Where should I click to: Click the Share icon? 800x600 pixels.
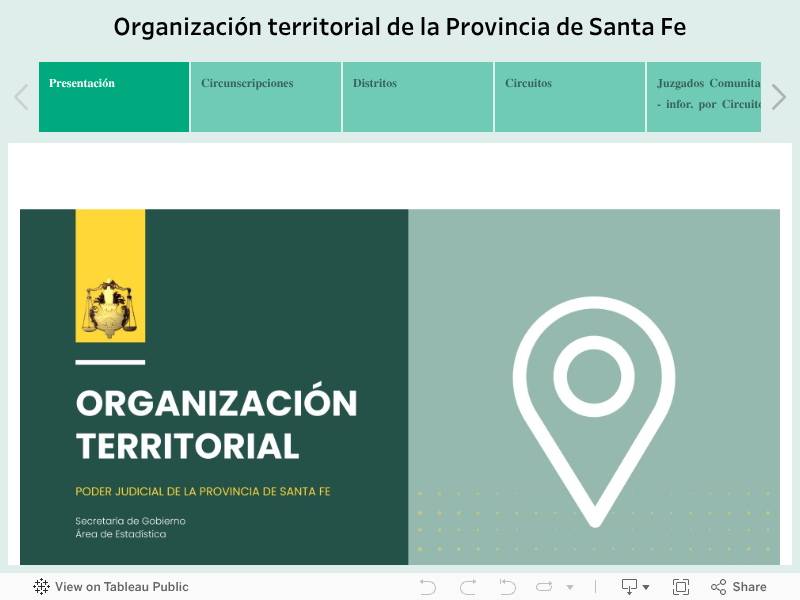click(x=738, y=587)
